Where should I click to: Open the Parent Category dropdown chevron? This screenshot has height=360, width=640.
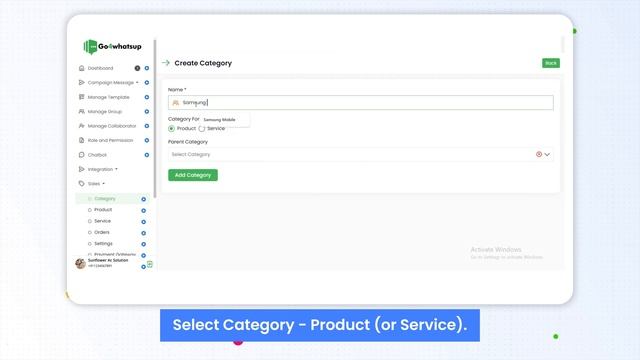pyautogui.click(x=547, y=154)
